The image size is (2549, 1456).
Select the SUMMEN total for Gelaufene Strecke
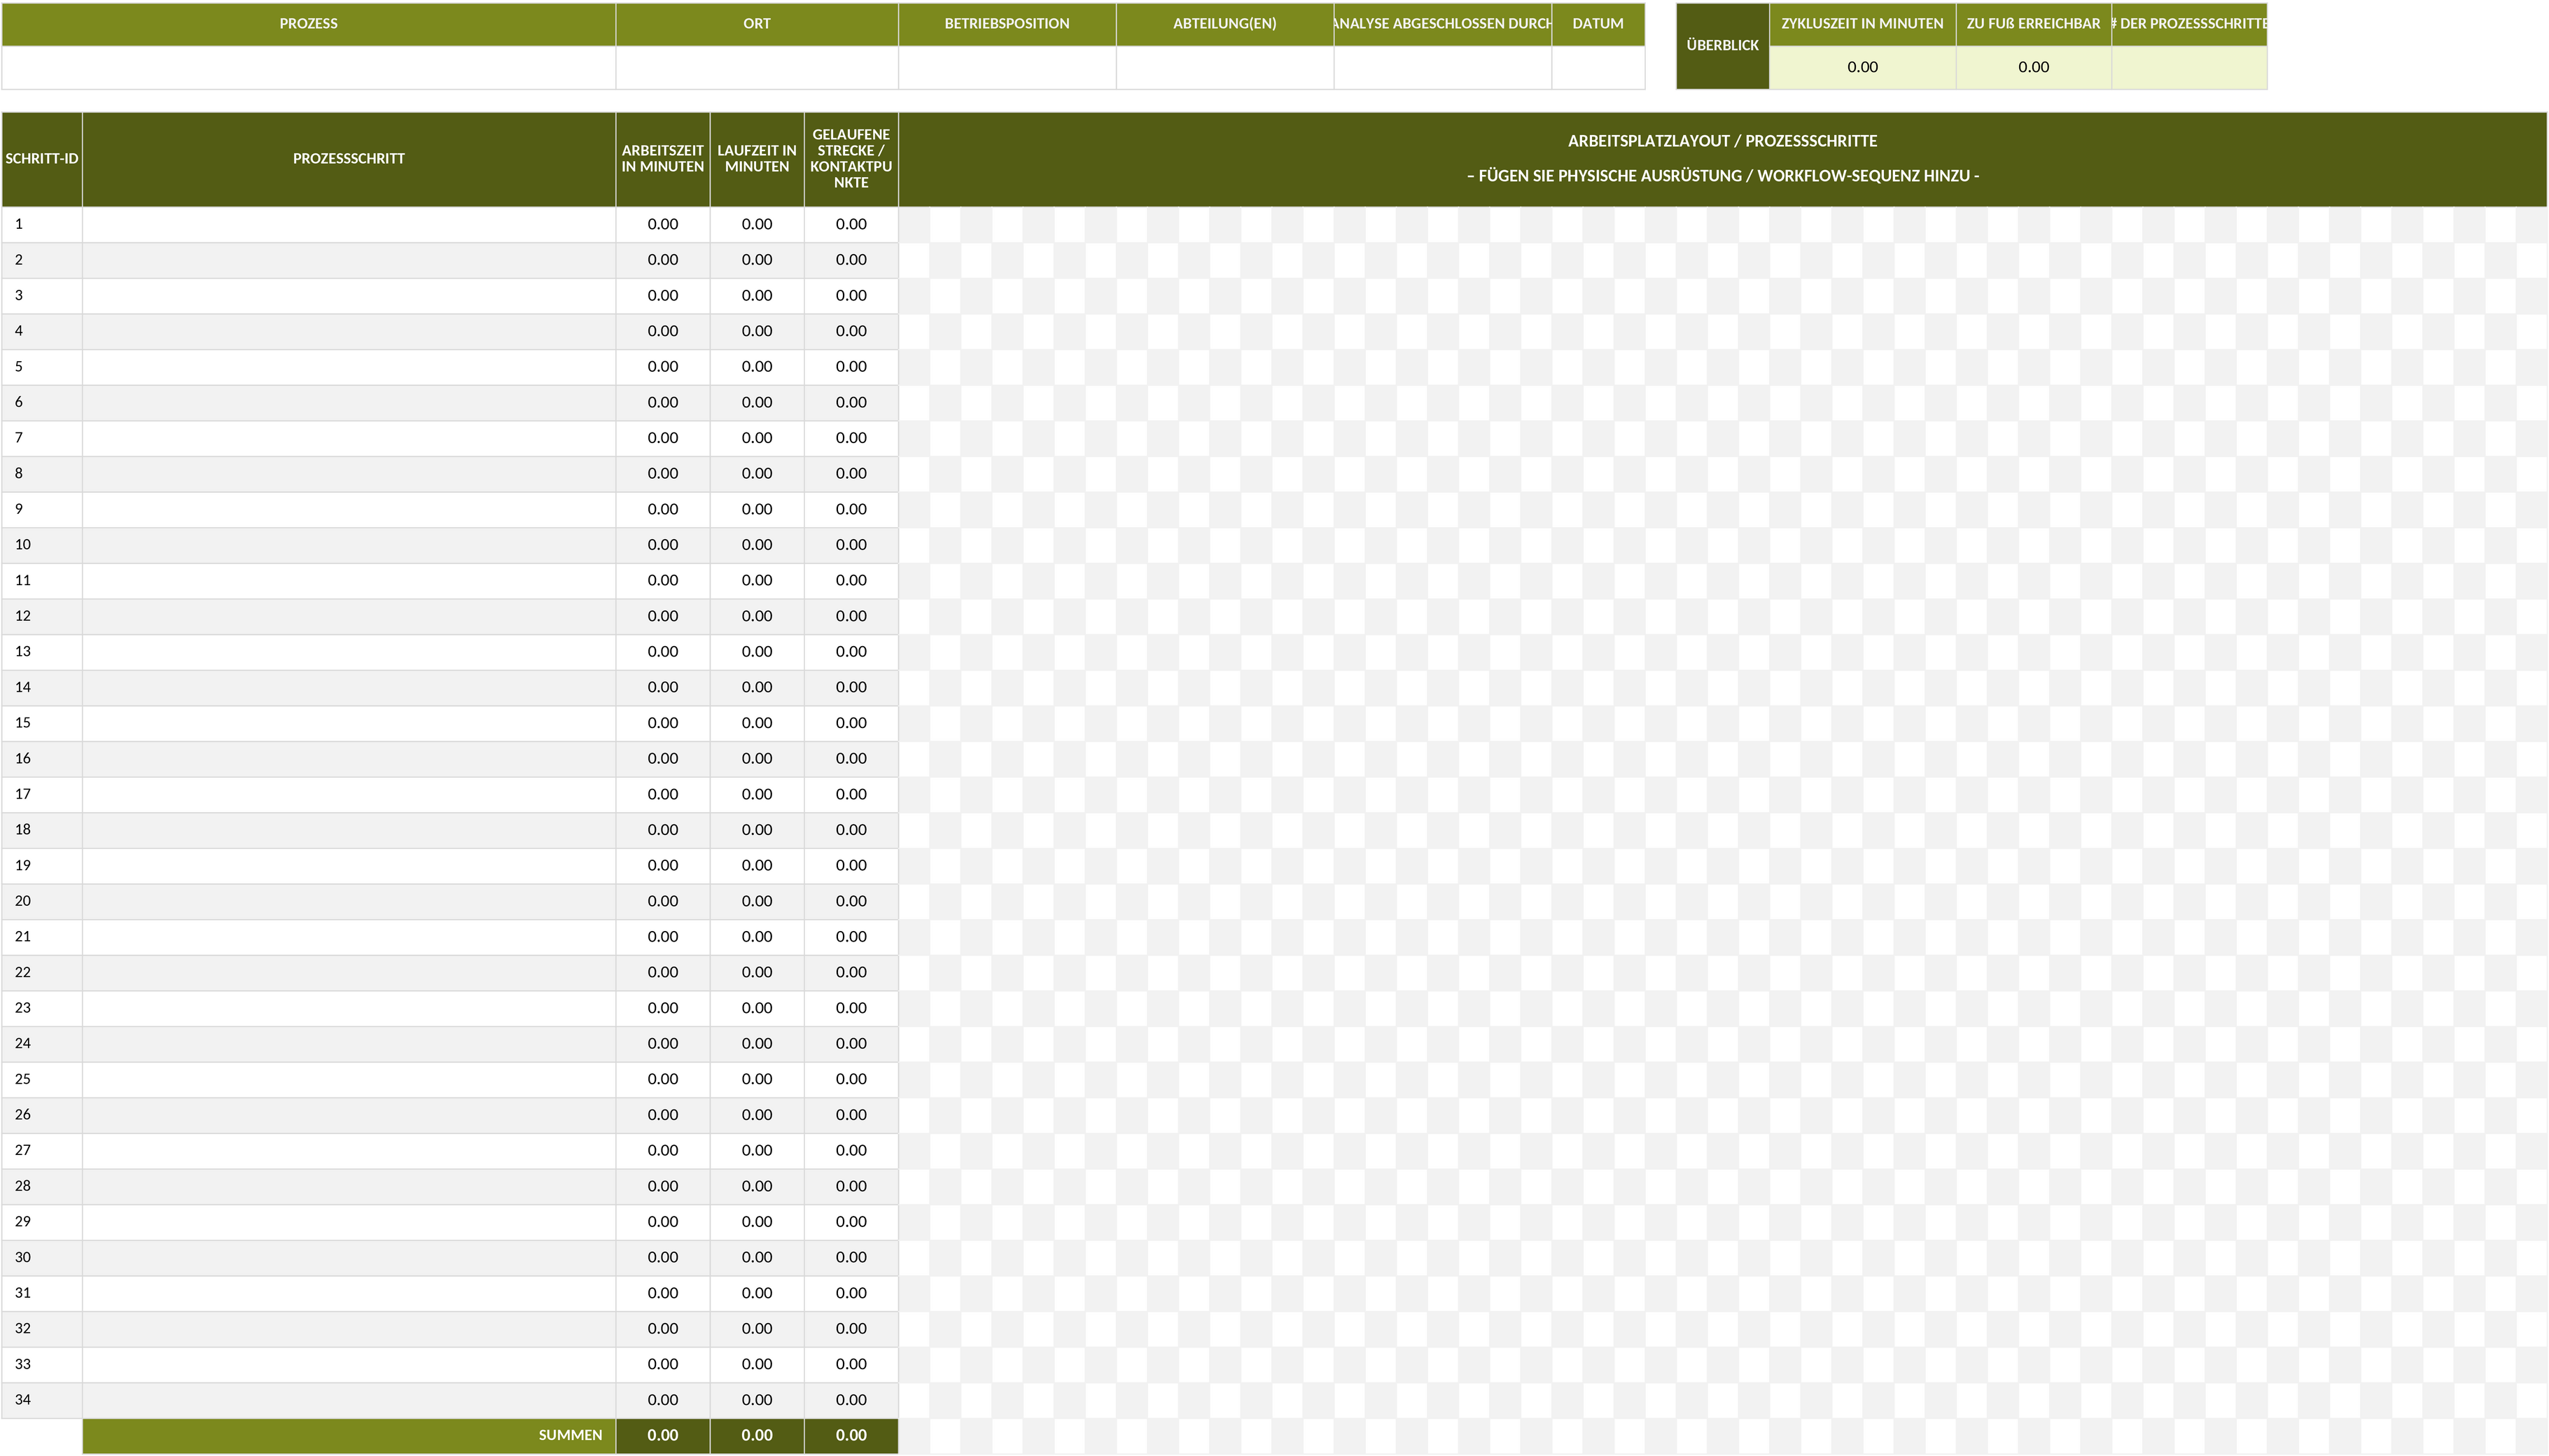[851, 1436]
